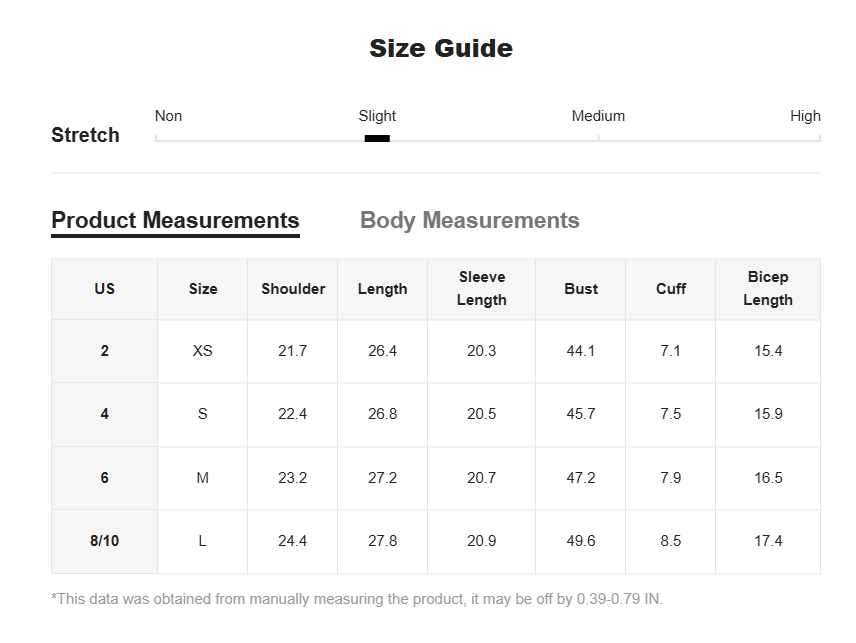Image resolution: width=856 pixels, height=643 pixels.
Task: Click the manual measuring disclaimer note
Action: pyautogui.click(x=357, y=599)
